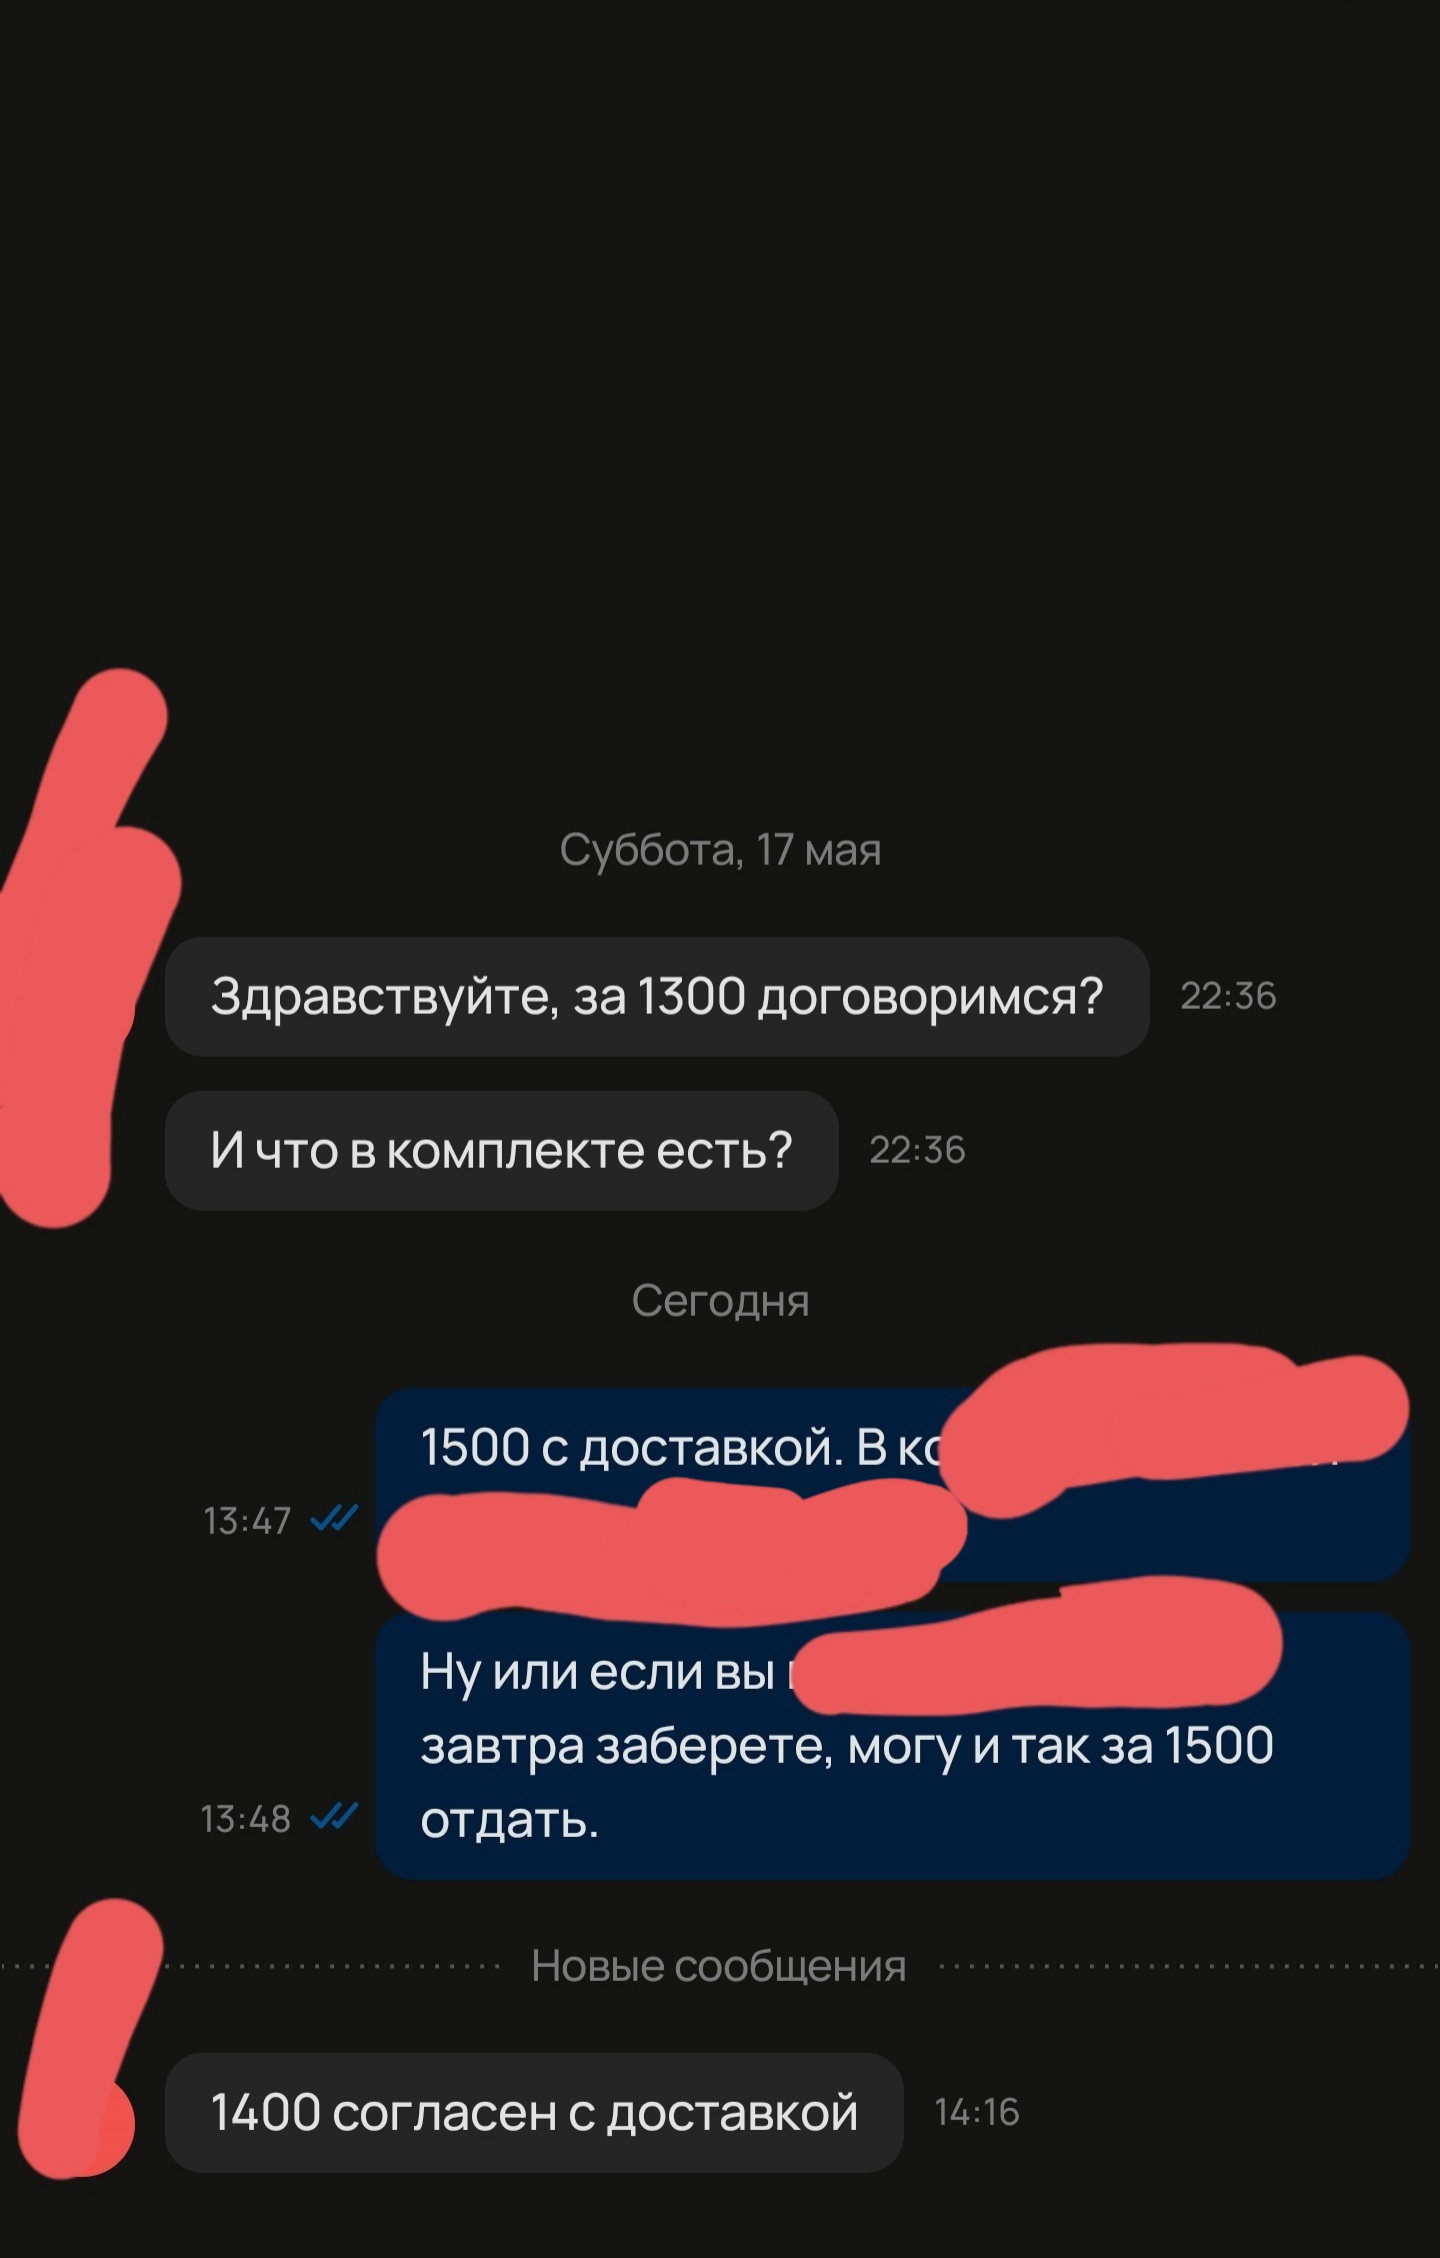Tap the message "Здравствуйте, за 1300 договоримся?"
The image size is (1440, 2258).
click(656, 996)
